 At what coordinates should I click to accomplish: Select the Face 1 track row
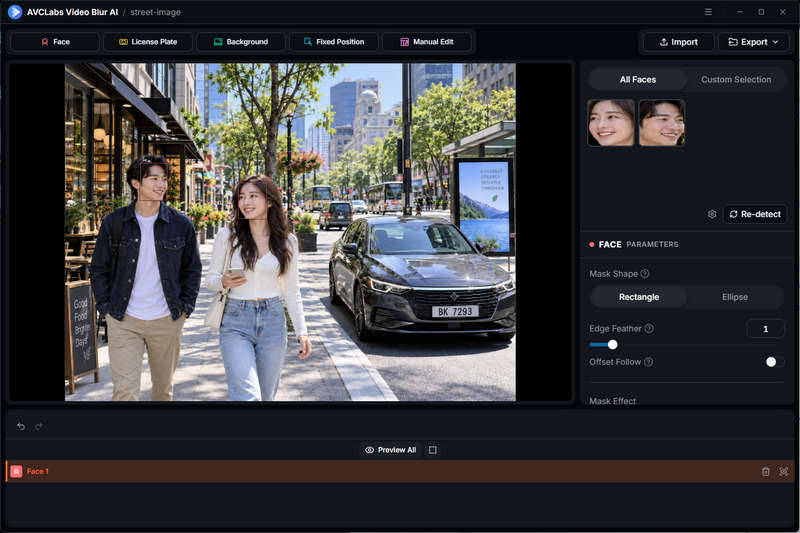click(401, 471)
